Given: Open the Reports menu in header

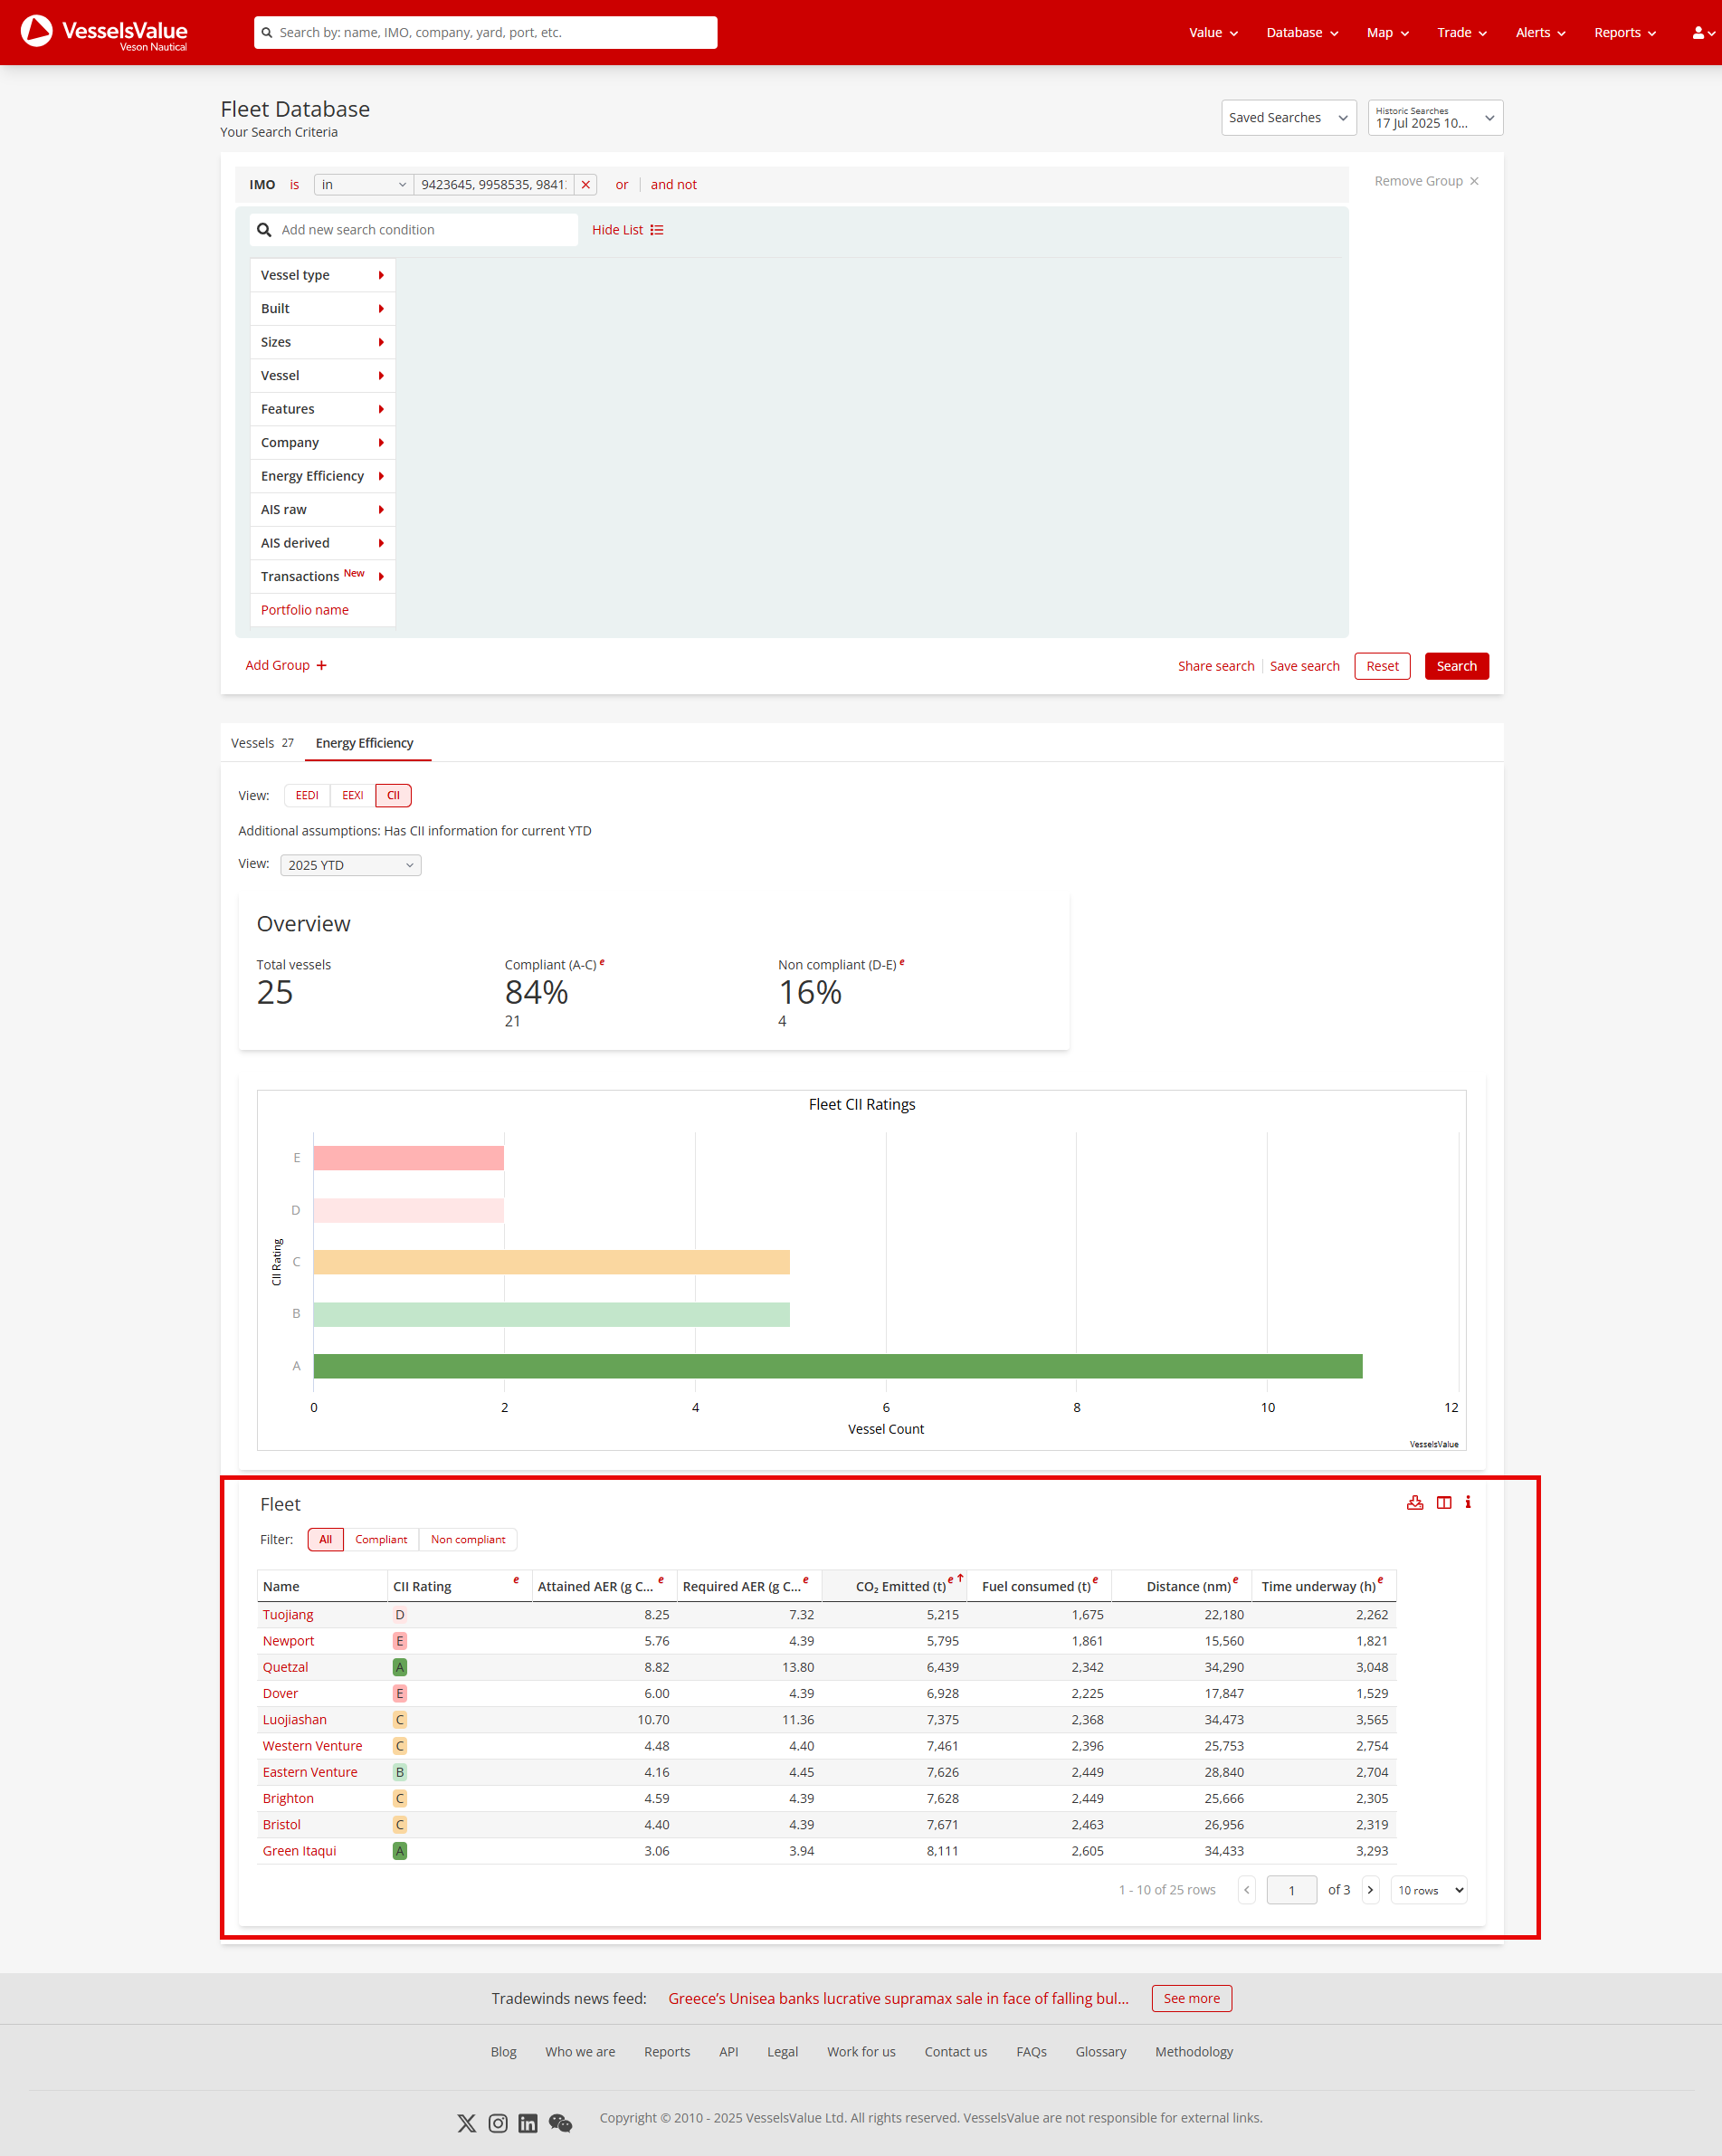Looking at the screenshot, I should pyautogui.click(x=1624, y=33).
